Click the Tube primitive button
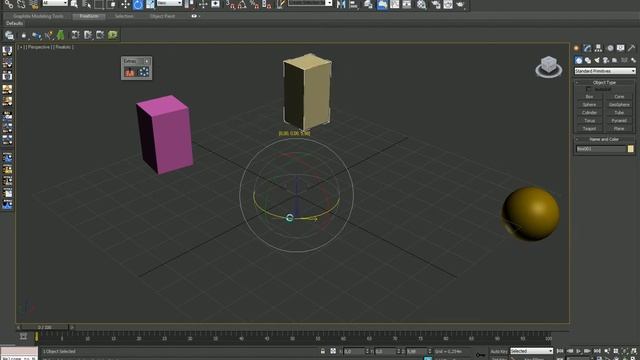 click(x=619, y=113)
